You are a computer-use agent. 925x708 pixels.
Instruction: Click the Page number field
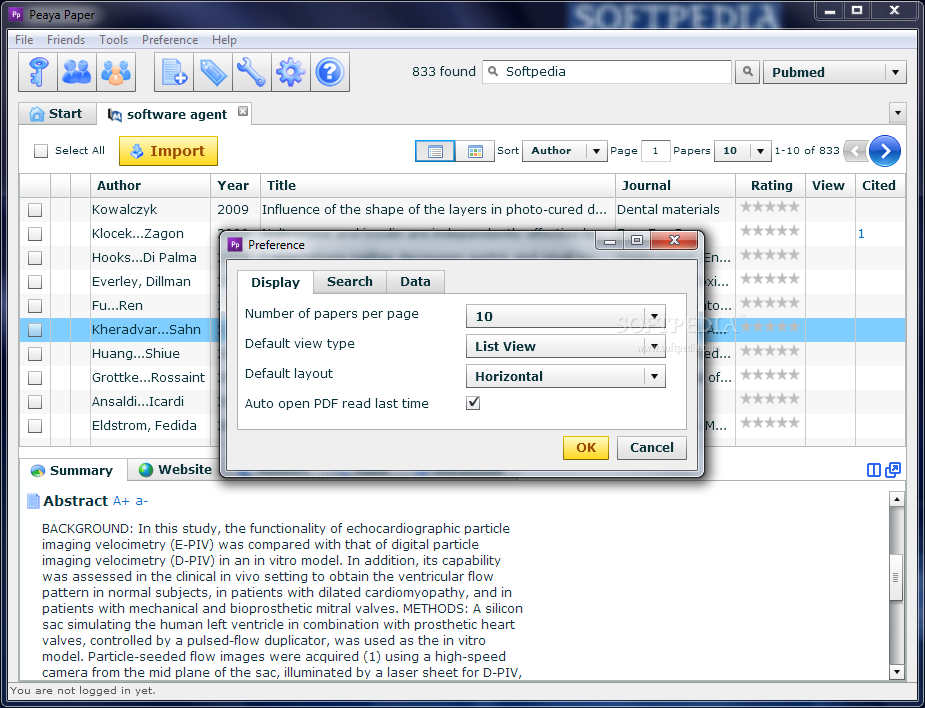[655, 151]
